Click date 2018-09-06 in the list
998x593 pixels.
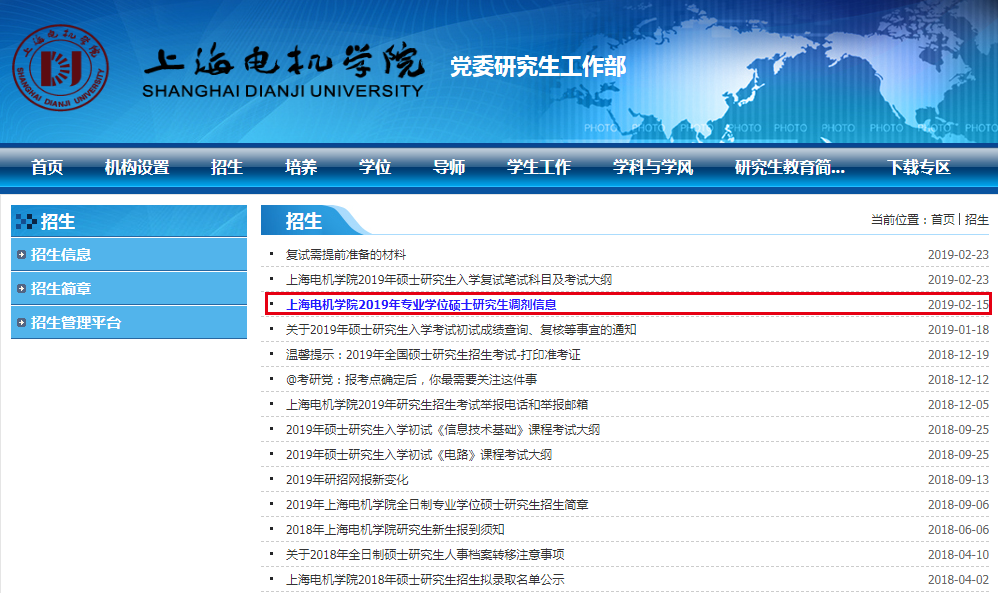coord(958,505)
